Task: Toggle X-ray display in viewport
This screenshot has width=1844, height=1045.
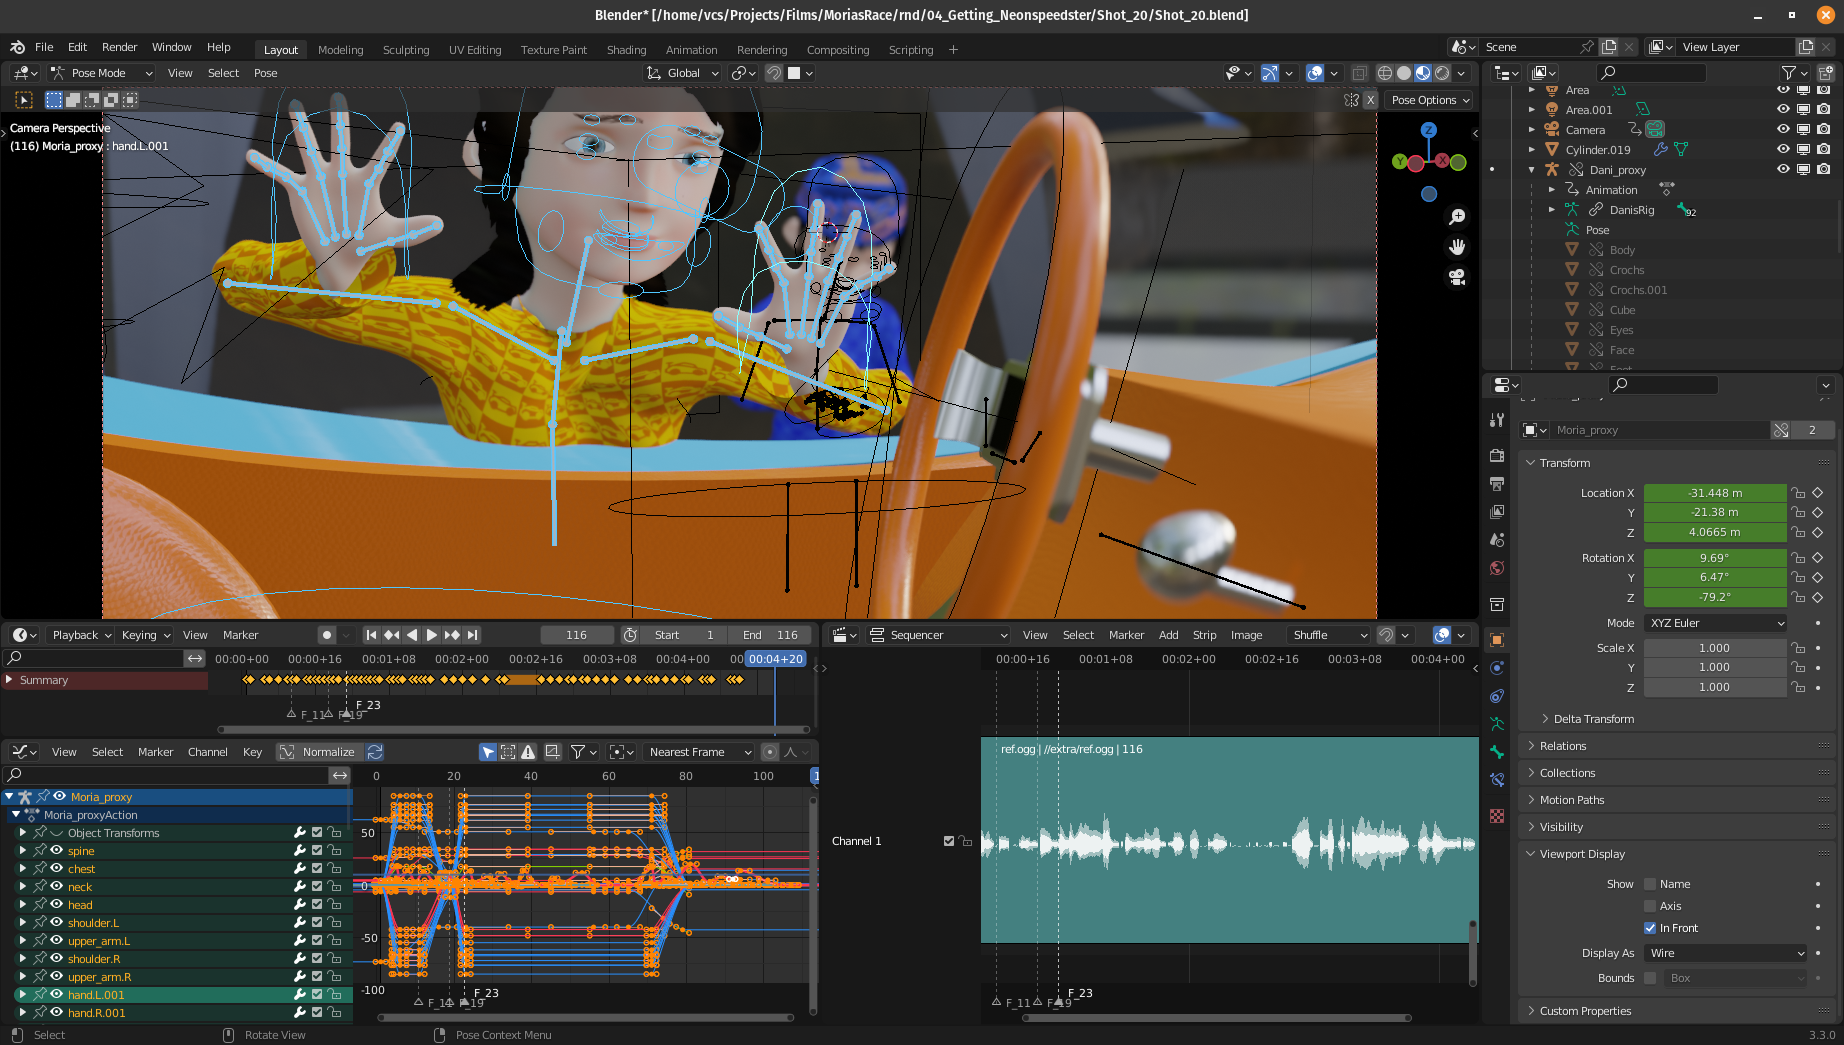Action: 1359,73
